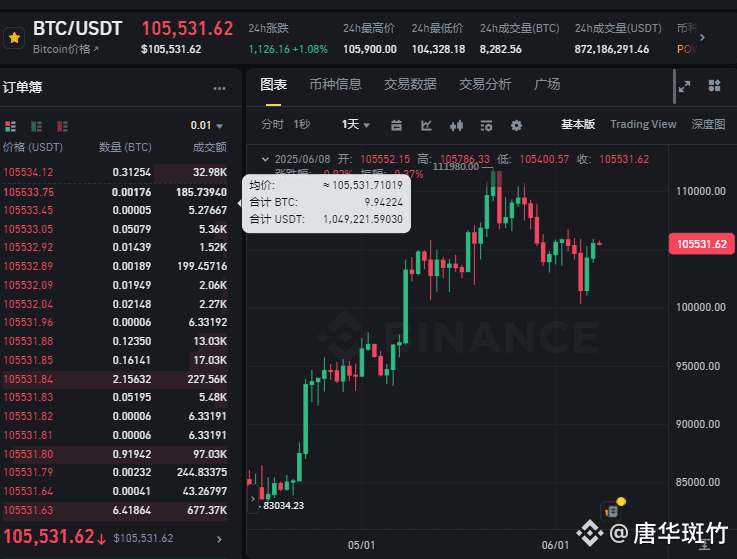
Task: Select the 105531.96 sell order price
Action: (28, 323)
